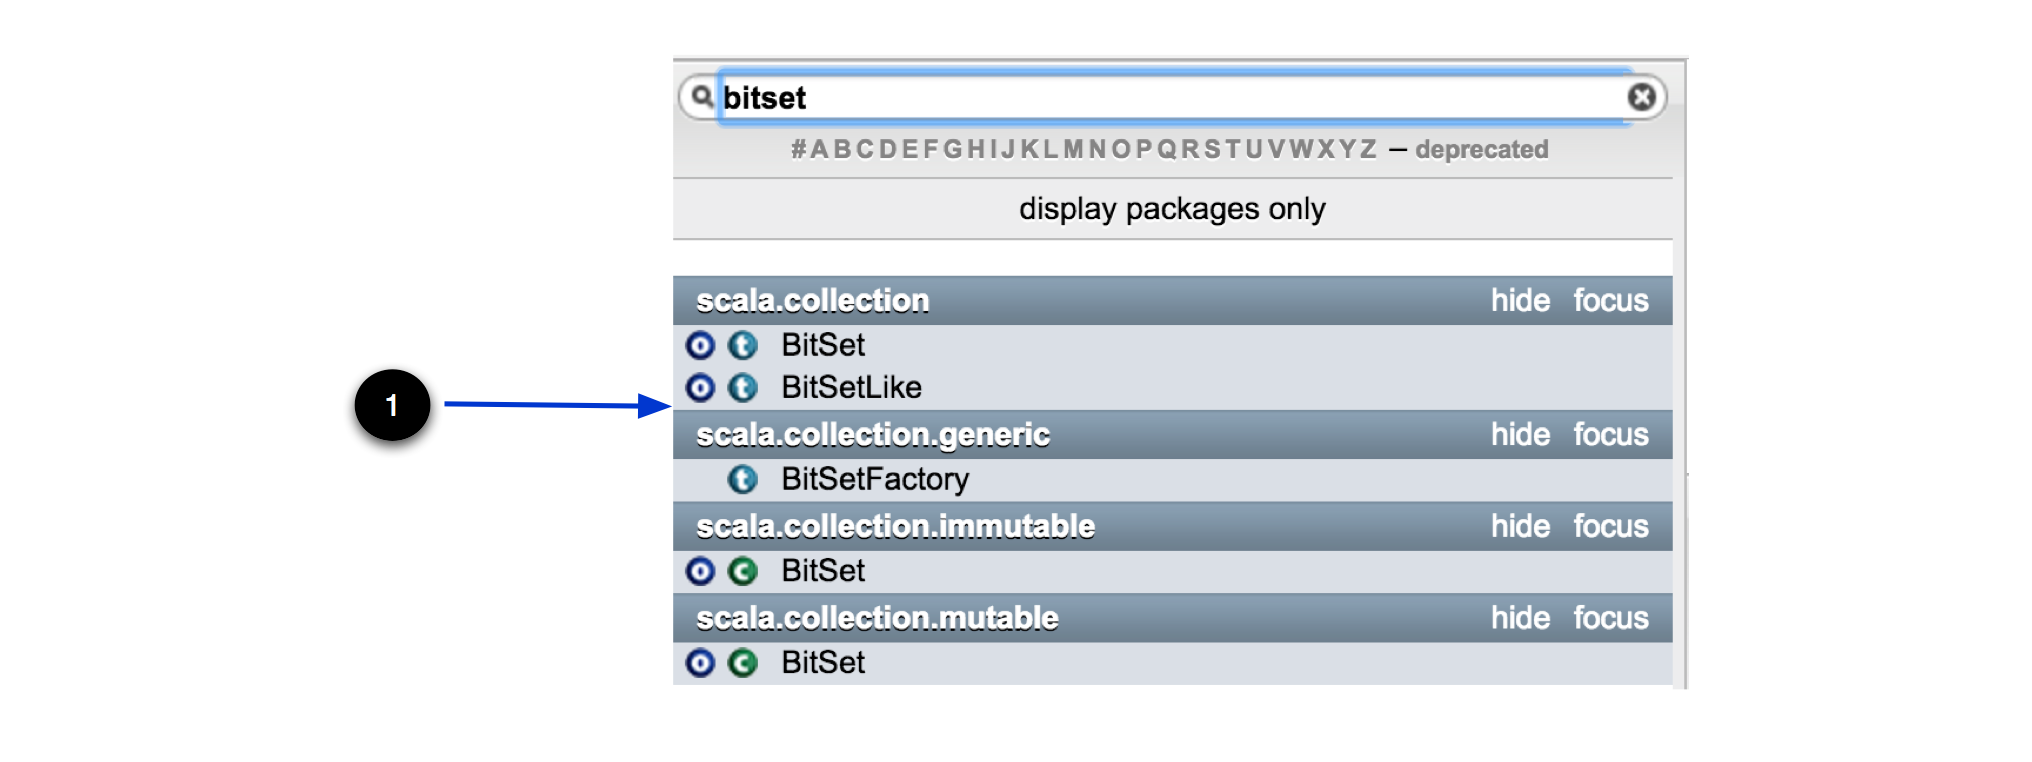Viewport: 2032px width, 762px height.
Task: Click the BitSetFactory trait icon
Action: pos(742,479)
